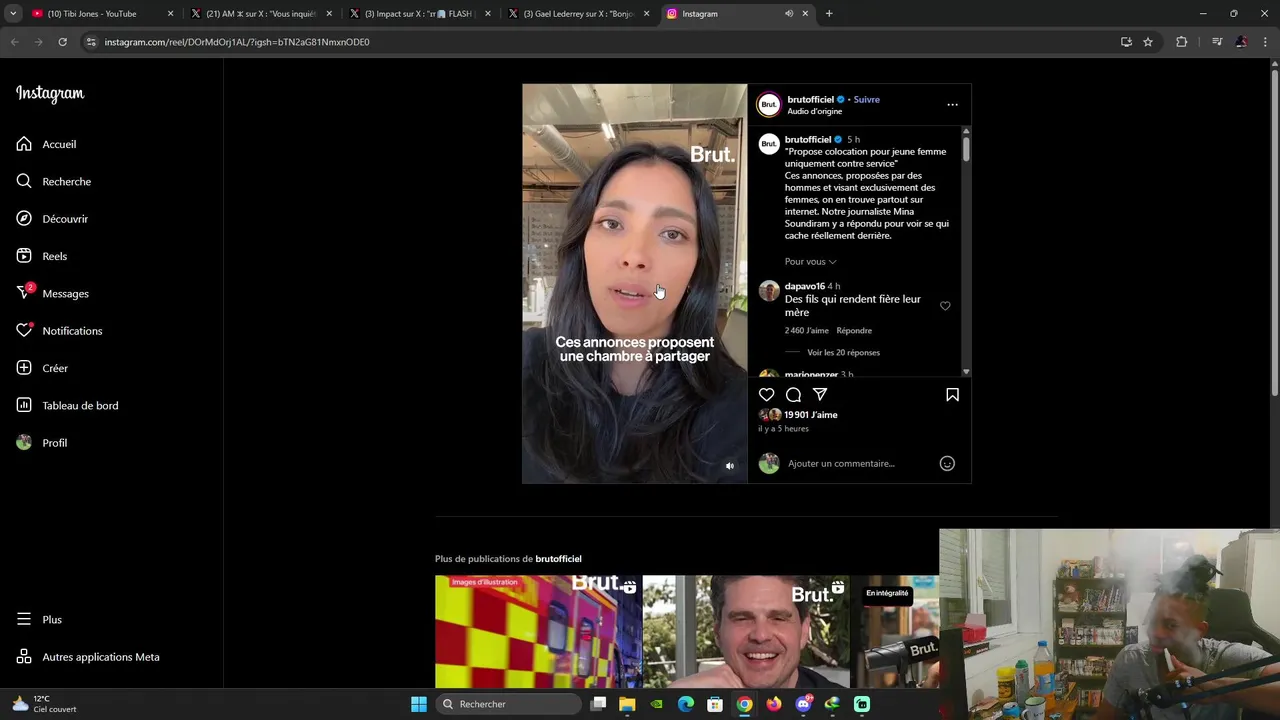Open Reels from the sidebar
The width and height of the screenshot is (1280, 720).
pos(42,256)
